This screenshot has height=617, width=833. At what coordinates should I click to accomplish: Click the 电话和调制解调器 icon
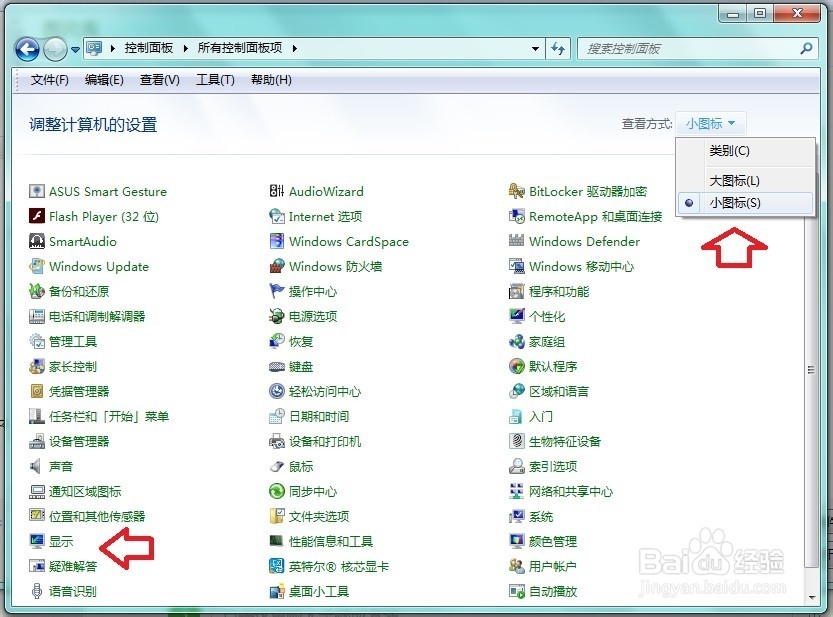37,316
